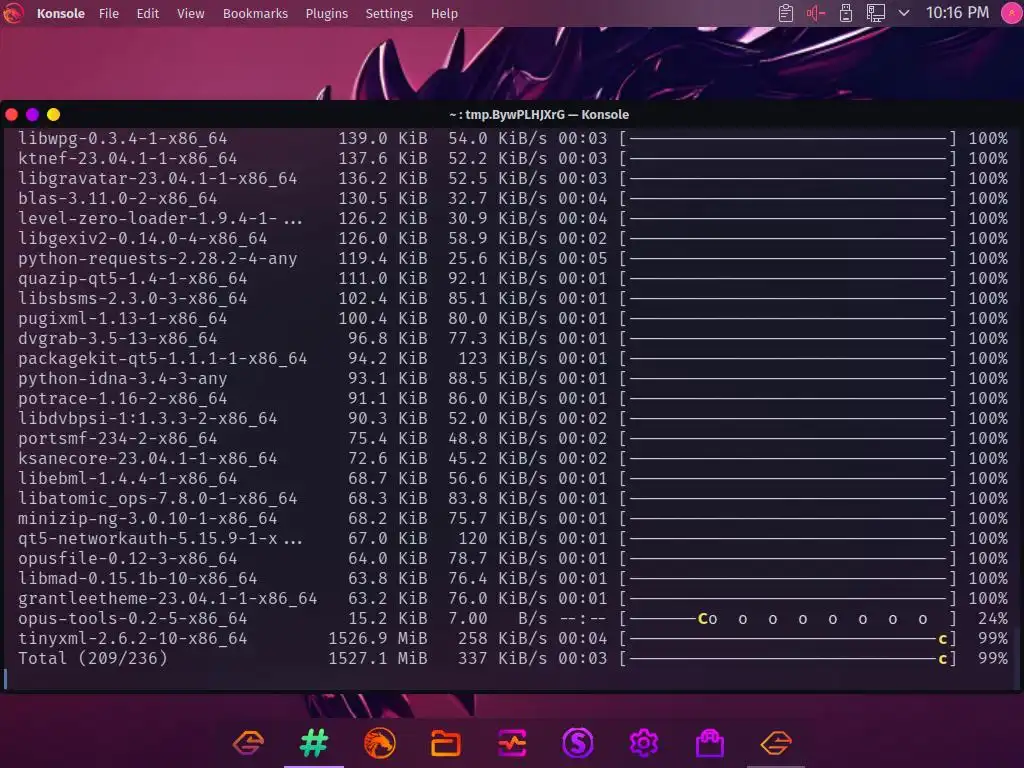The width and height of the screenshot is (1024, 768).
Task: Select libebml-1.4.4-1-x86_64 text
Action: [x=128, y=479]
